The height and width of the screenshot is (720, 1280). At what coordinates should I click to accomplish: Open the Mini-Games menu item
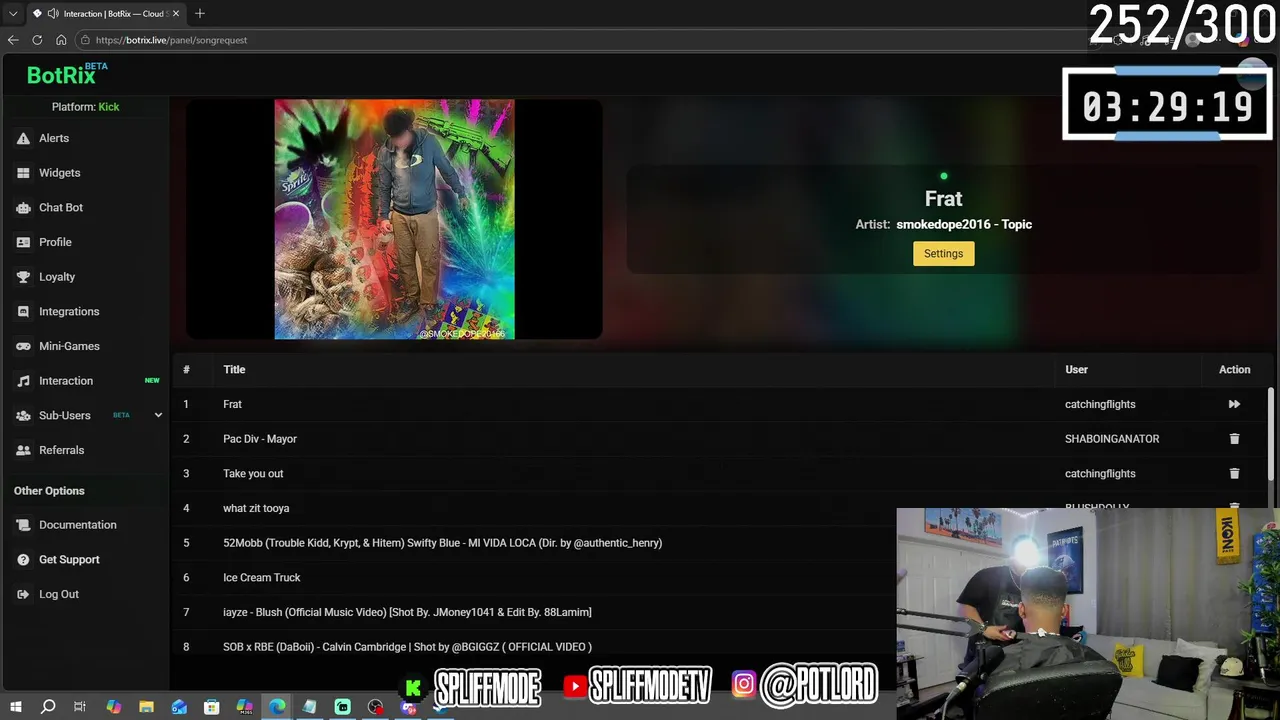tap(69, 346)
